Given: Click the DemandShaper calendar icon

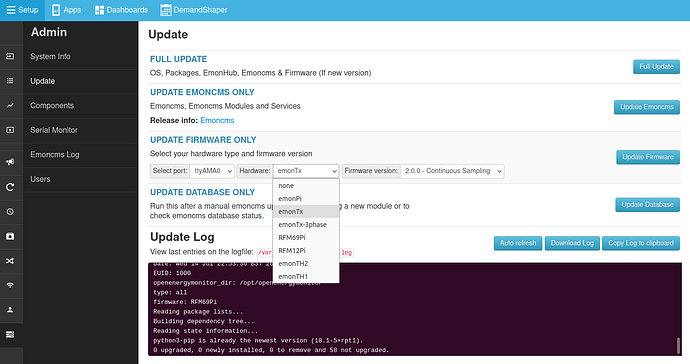Looking at the screenshot, I should coord(165,10).
